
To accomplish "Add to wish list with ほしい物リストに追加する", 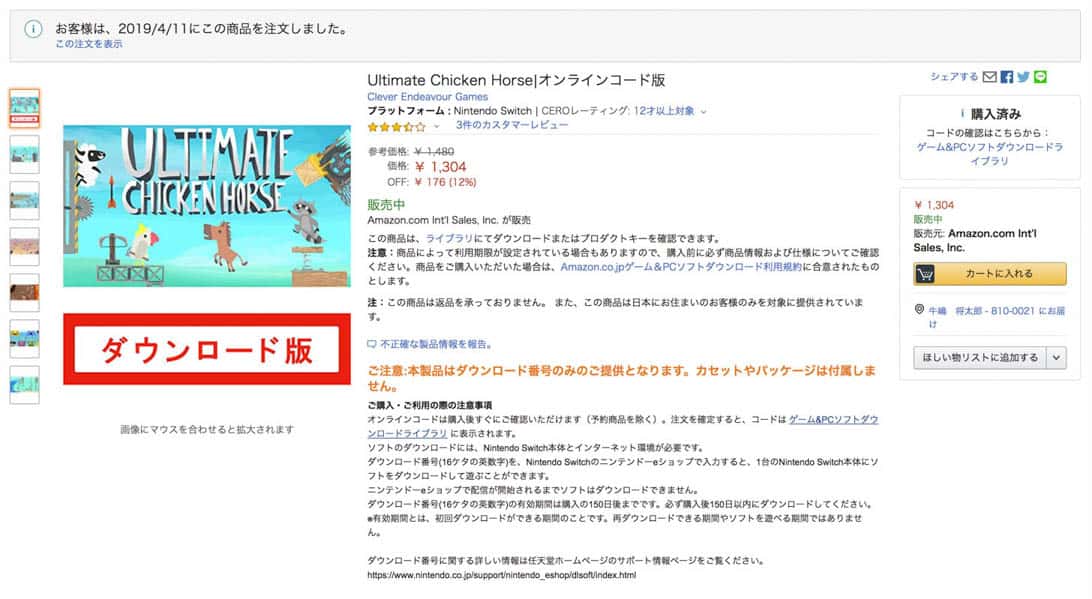I will click(x=980, y=357).
